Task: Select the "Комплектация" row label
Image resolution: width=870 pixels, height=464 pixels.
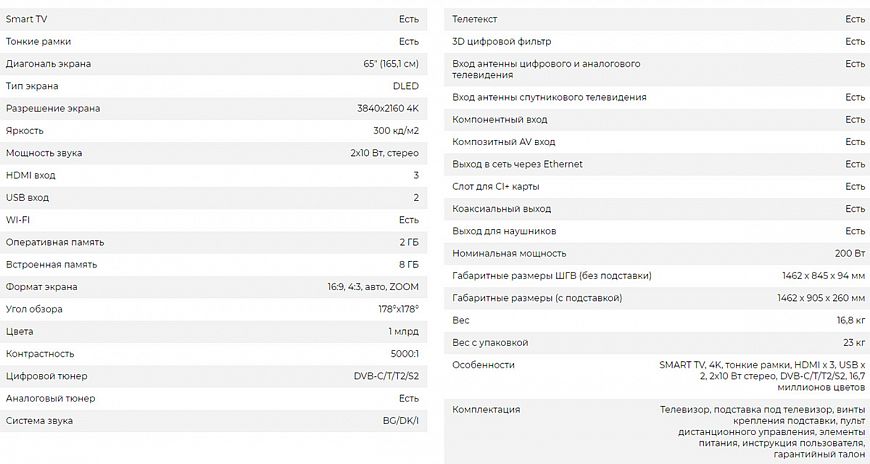Action: coord(486,409)
